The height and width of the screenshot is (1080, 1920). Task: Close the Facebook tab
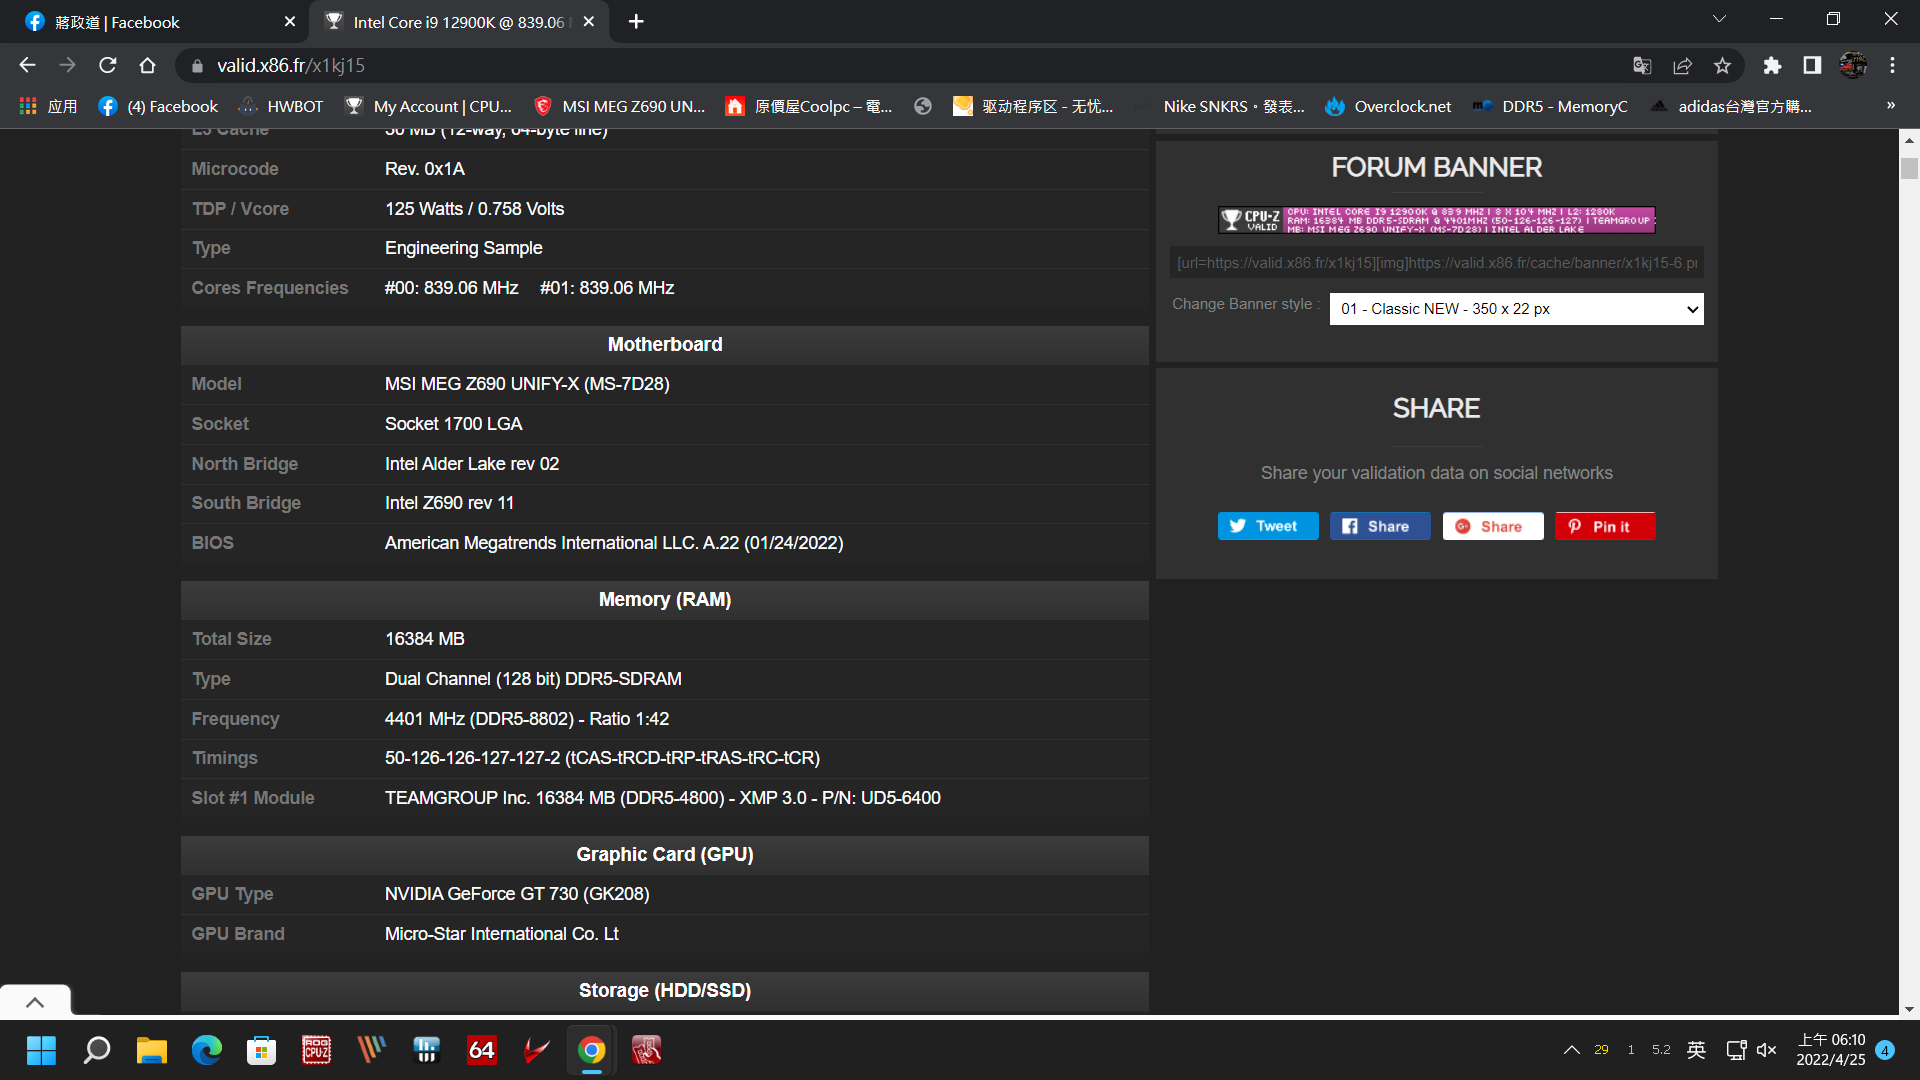point(290,21)
